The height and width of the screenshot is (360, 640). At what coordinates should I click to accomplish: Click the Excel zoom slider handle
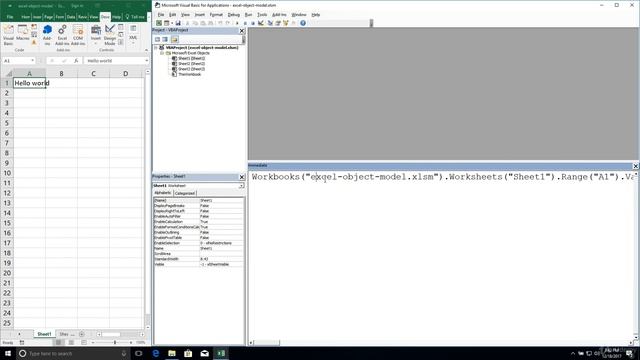coord(115,342)
